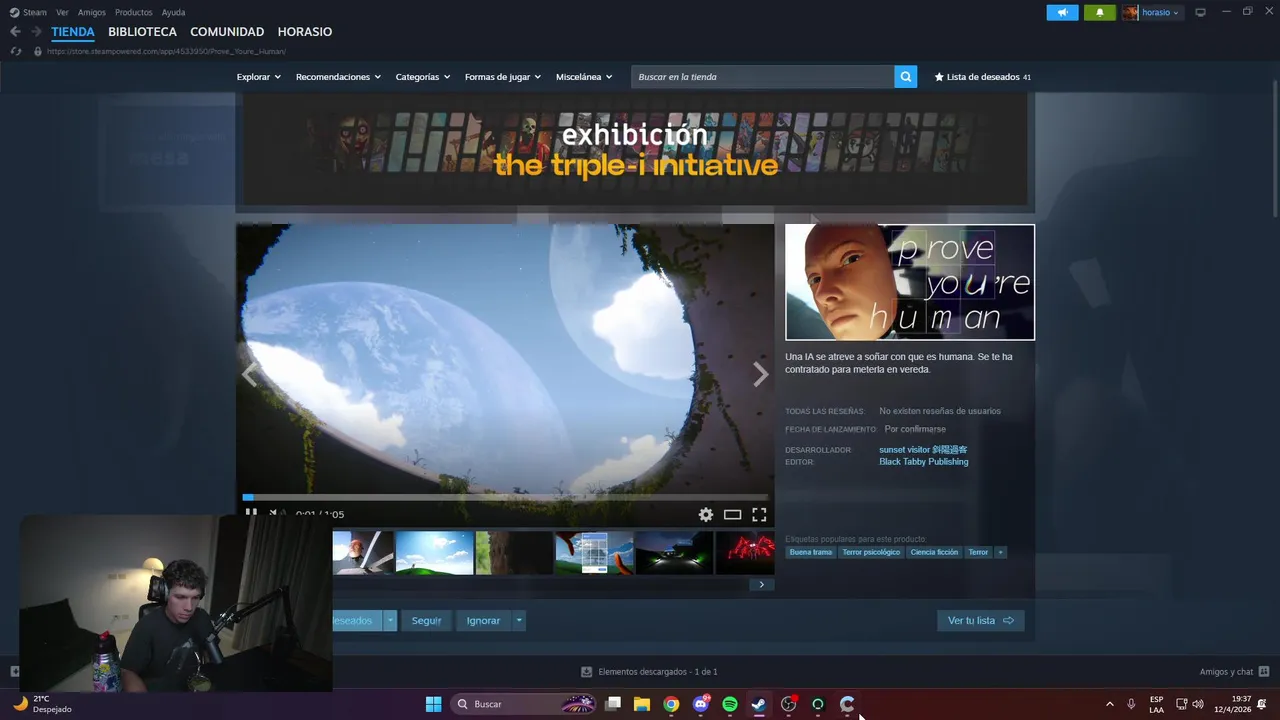Click the Buscar en la tienda field
The height and width of the screenshot is (720, 1280).
coord(762,77)
